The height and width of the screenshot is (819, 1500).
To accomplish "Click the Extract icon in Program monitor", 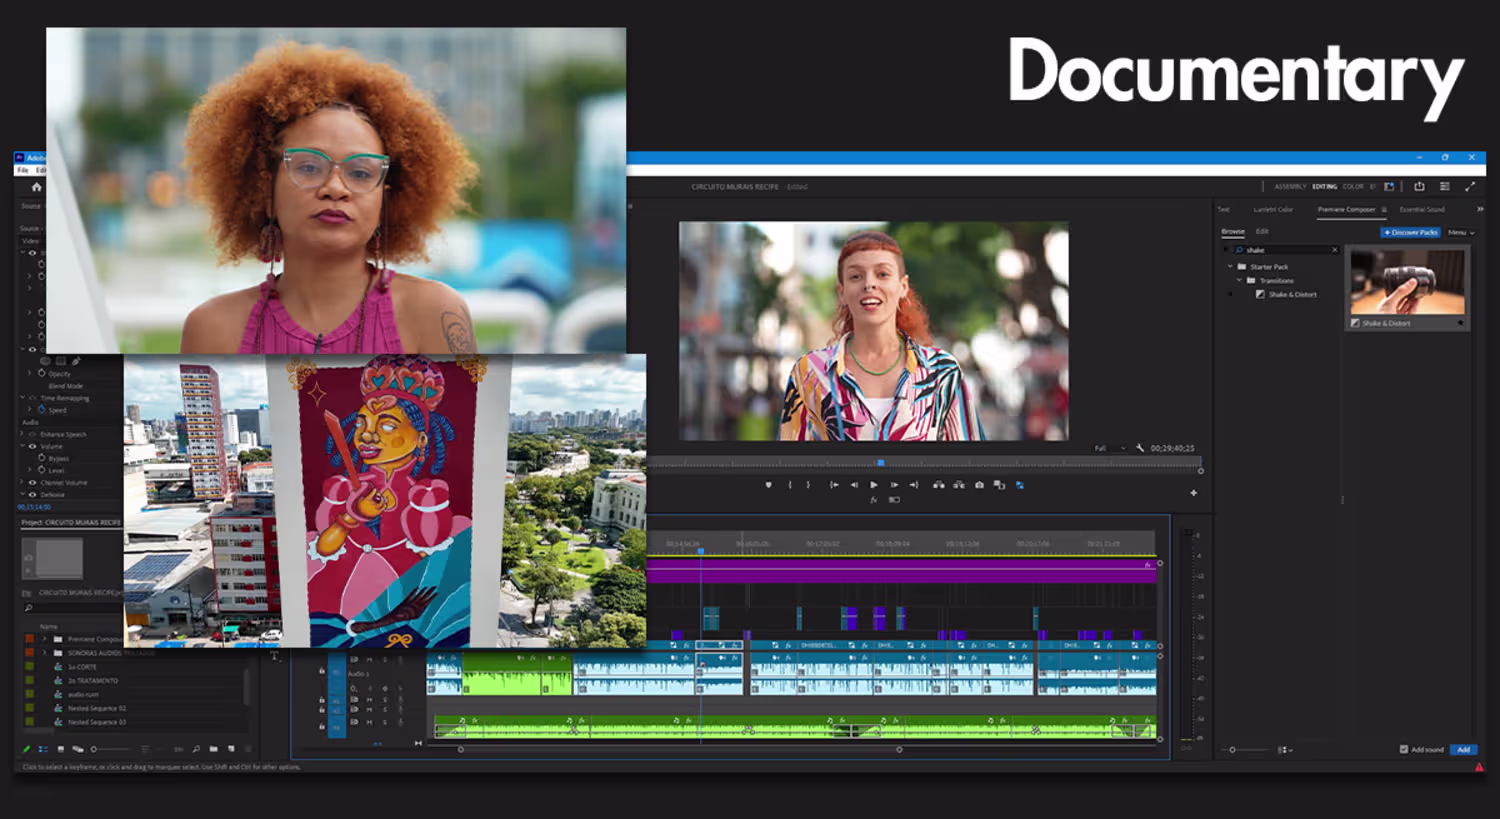I will (959, 485).
